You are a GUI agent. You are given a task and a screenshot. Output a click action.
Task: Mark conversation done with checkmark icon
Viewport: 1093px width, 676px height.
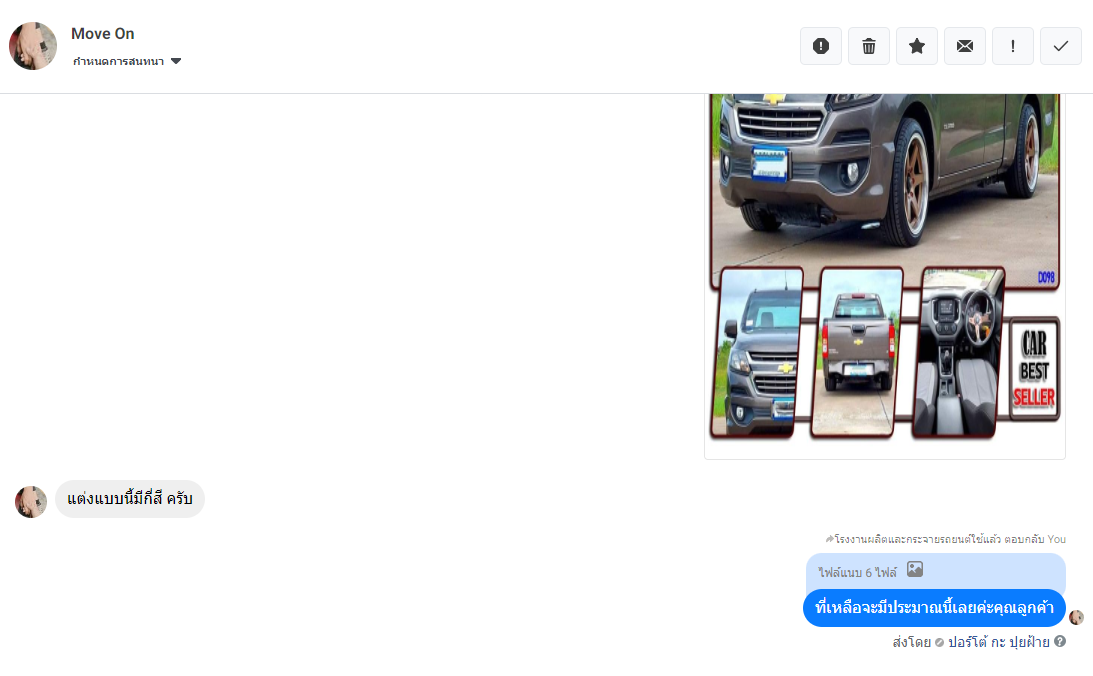1061,46
